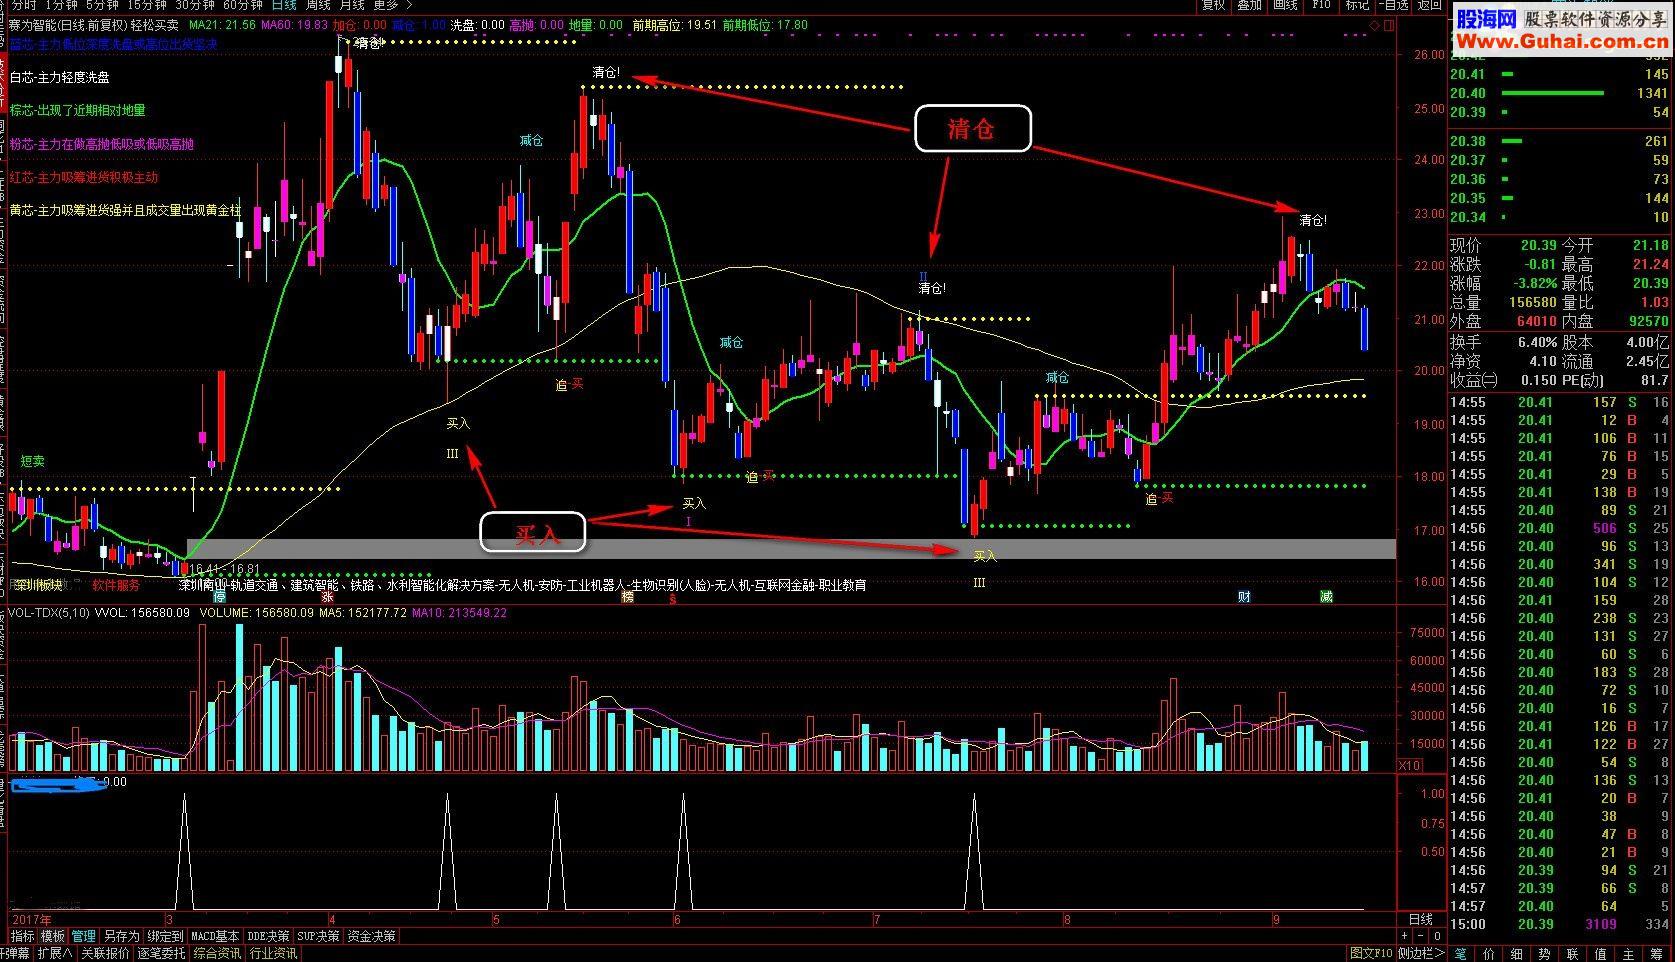
Task: Switch to 月线 monthly chart
Action: pos(352,5)
